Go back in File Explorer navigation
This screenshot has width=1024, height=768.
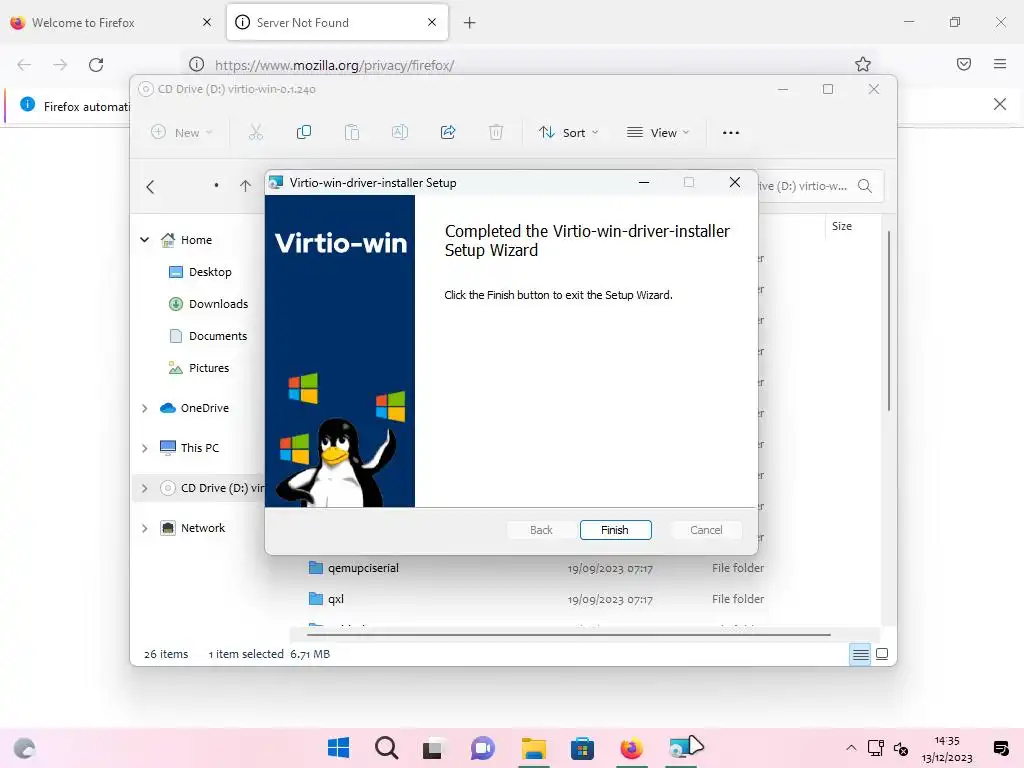pos(150,187)
